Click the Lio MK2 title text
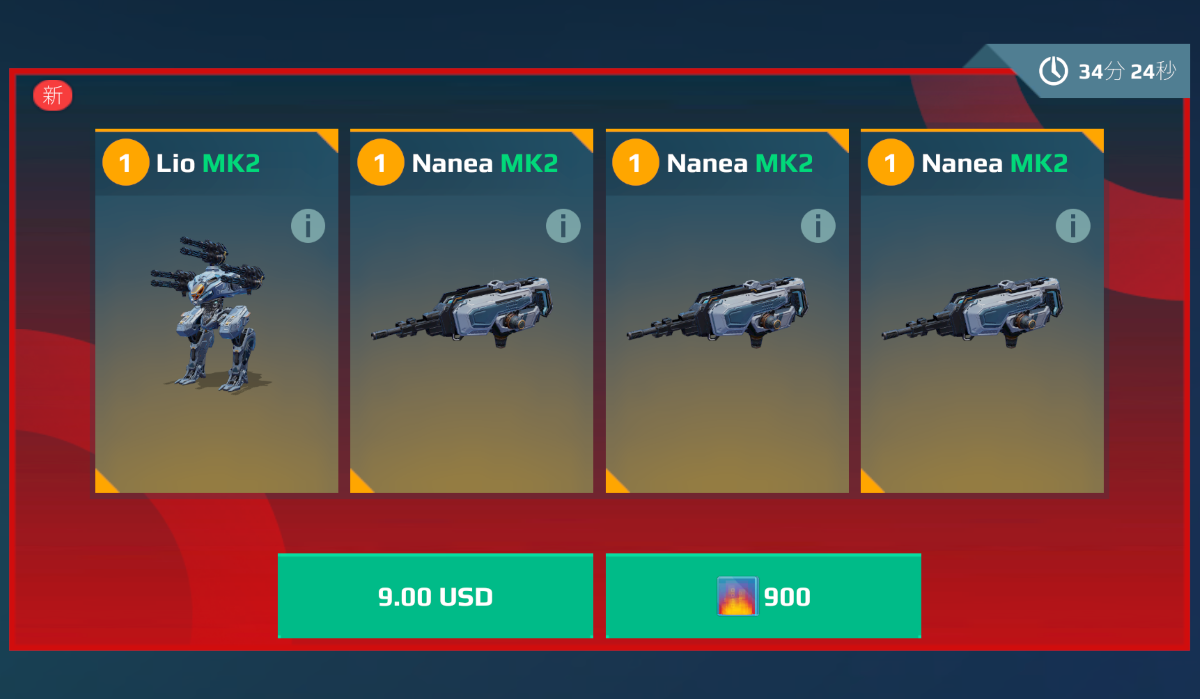 (x=208, y=163)
